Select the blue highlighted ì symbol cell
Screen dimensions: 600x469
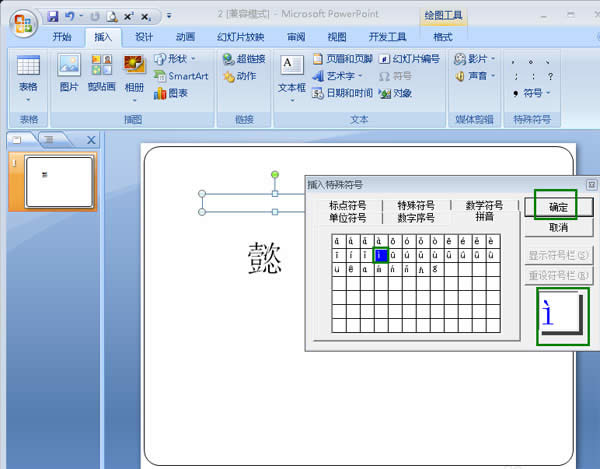click(x=380, y=256)
